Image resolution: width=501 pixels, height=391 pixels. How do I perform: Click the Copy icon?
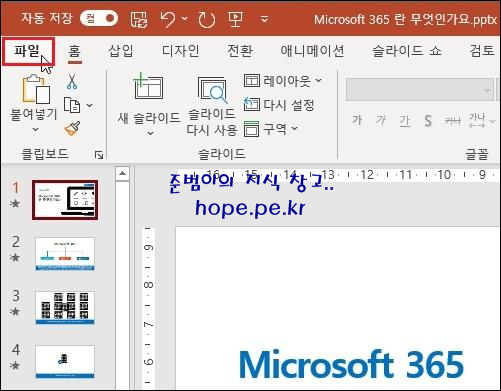(x=72, y=105)
